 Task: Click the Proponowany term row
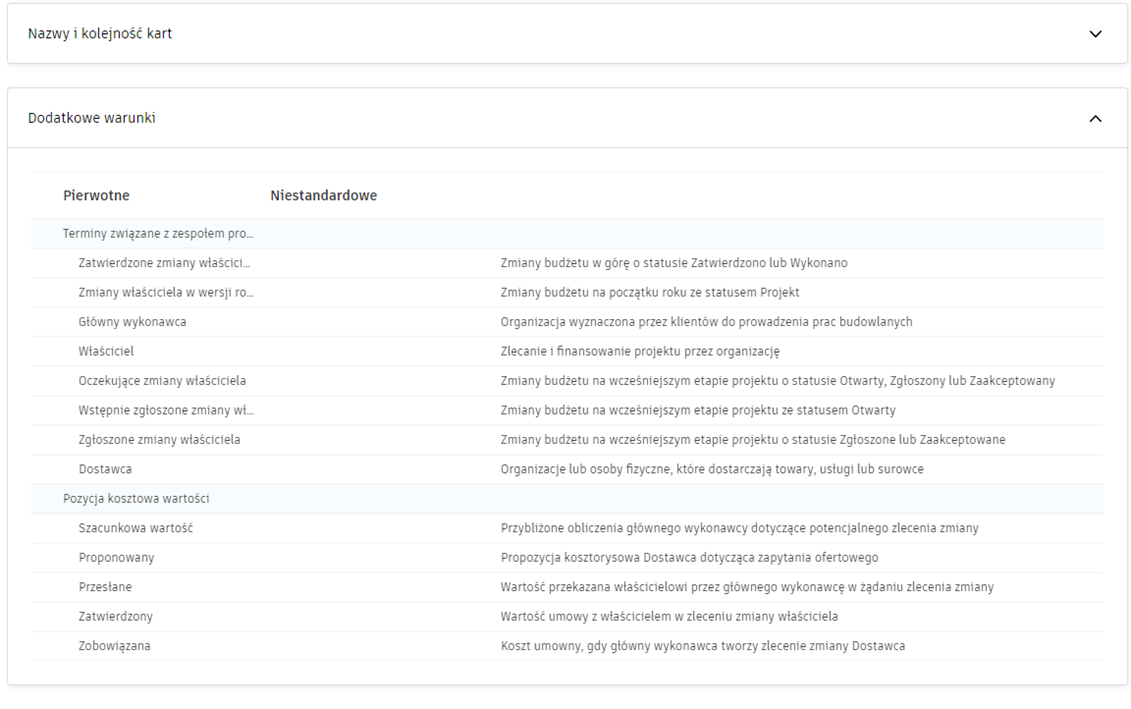(116, 557)
